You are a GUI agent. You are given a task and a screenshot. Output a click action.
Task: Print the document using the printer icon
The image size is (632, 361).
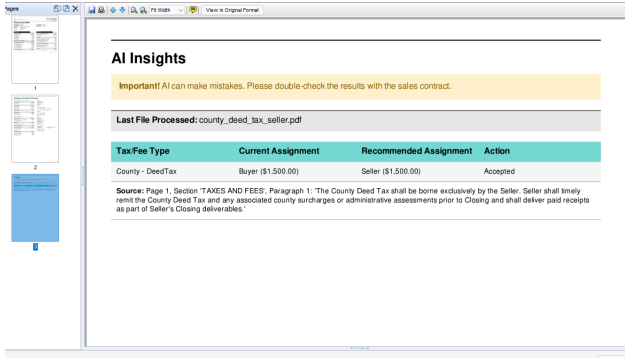coord(102,10)
